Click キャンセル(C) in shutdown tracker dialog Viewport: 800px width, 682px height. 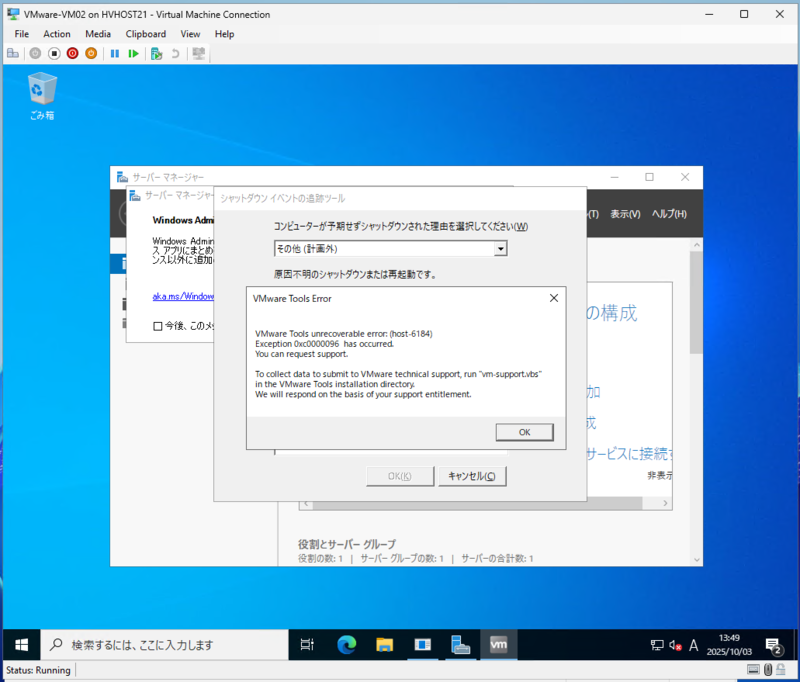(472, 476)
